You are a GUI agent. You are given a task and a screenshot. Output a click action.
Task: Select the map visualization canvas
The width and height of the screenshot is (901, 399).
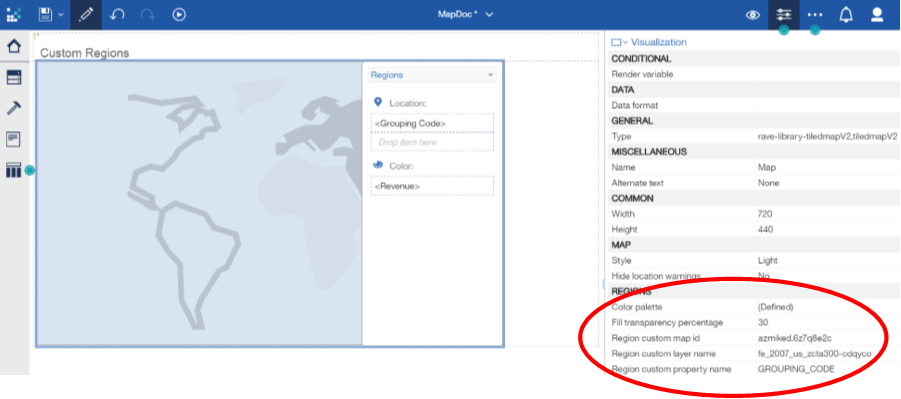(199, 204)
